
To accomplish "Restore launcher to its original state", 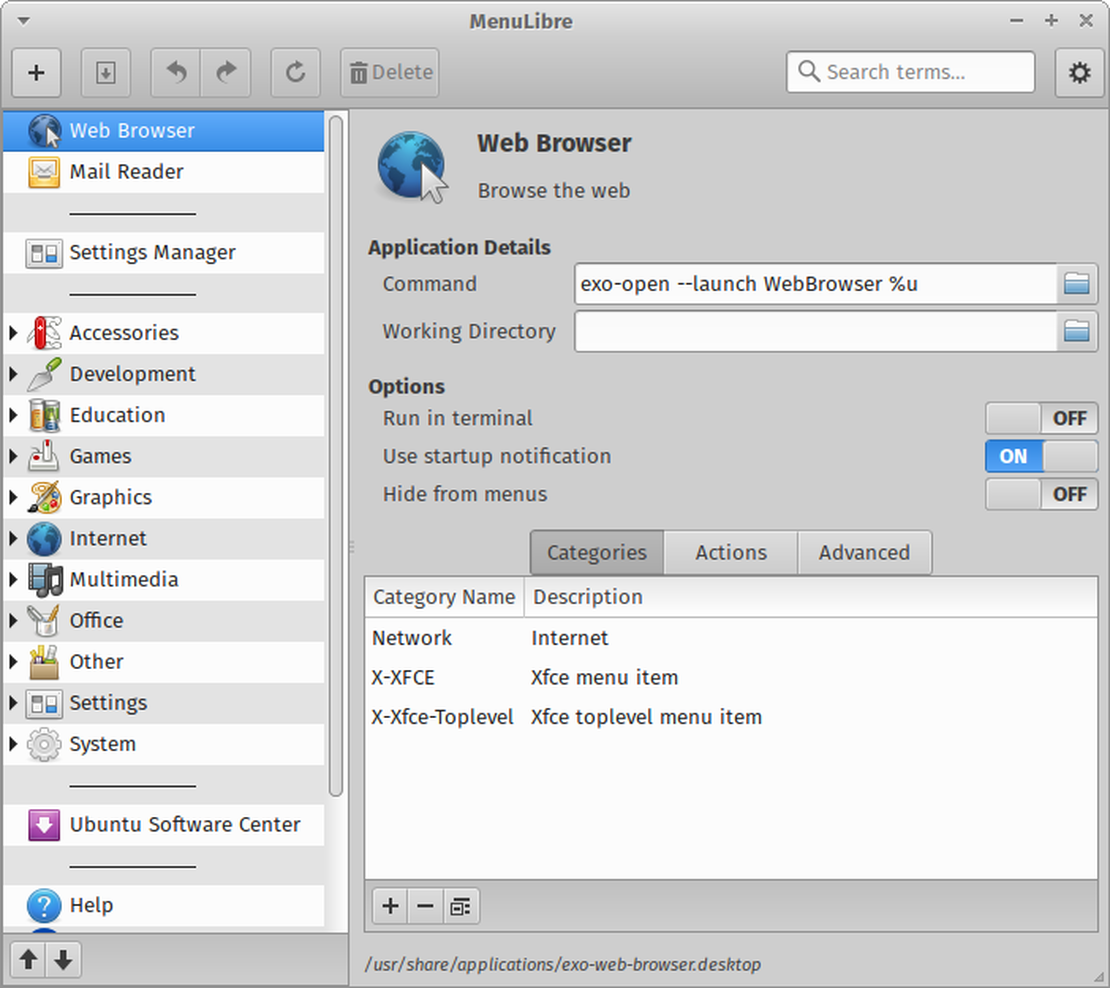I will (295, 72).
